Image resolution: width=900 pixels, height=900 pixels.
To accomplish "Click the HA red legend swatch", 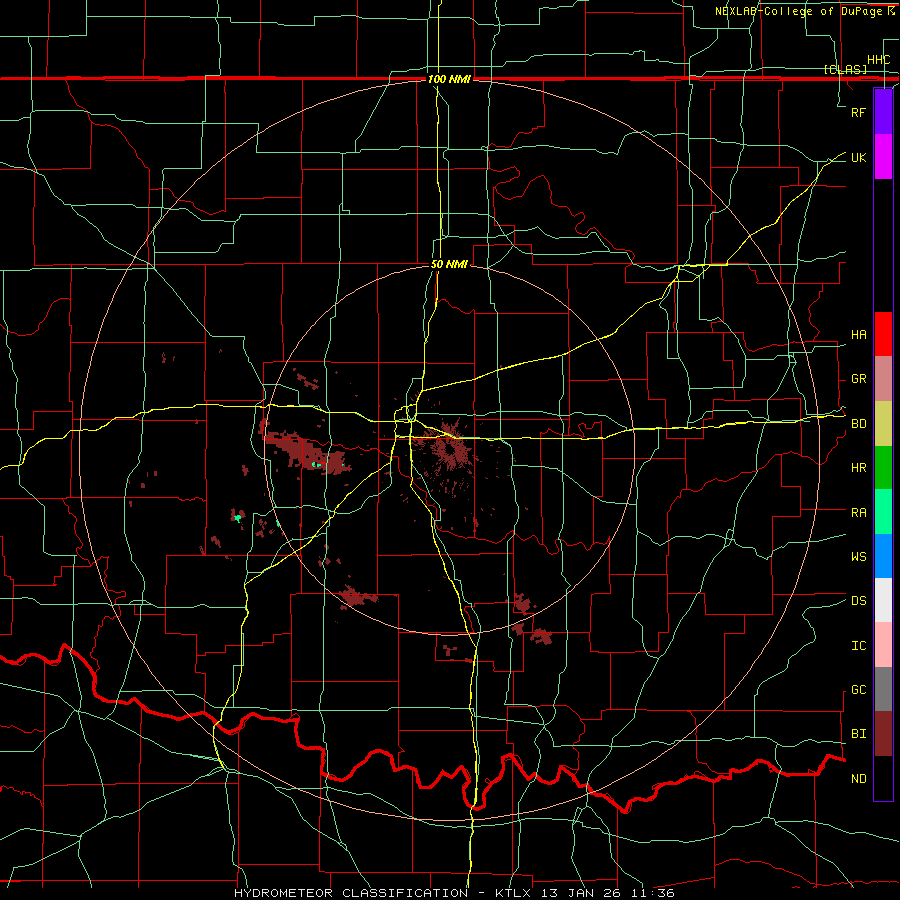I will pos(883,334).
